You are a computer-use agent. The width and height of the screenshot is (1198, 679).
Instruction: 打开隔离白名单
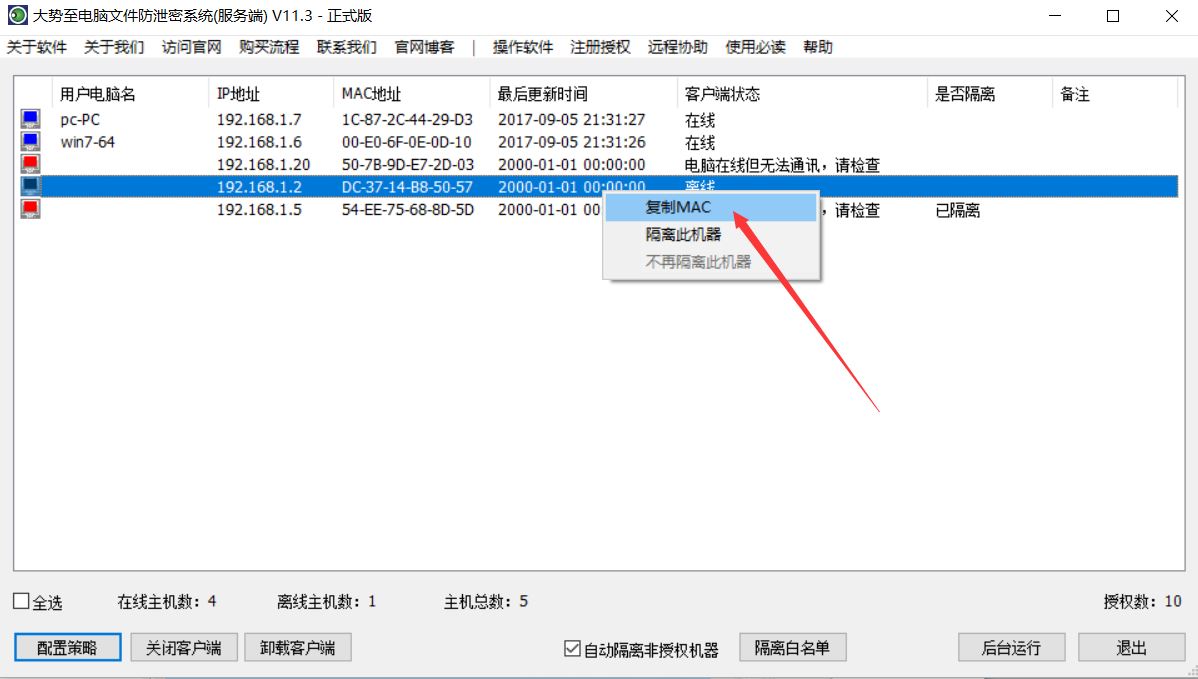point(792,647)
